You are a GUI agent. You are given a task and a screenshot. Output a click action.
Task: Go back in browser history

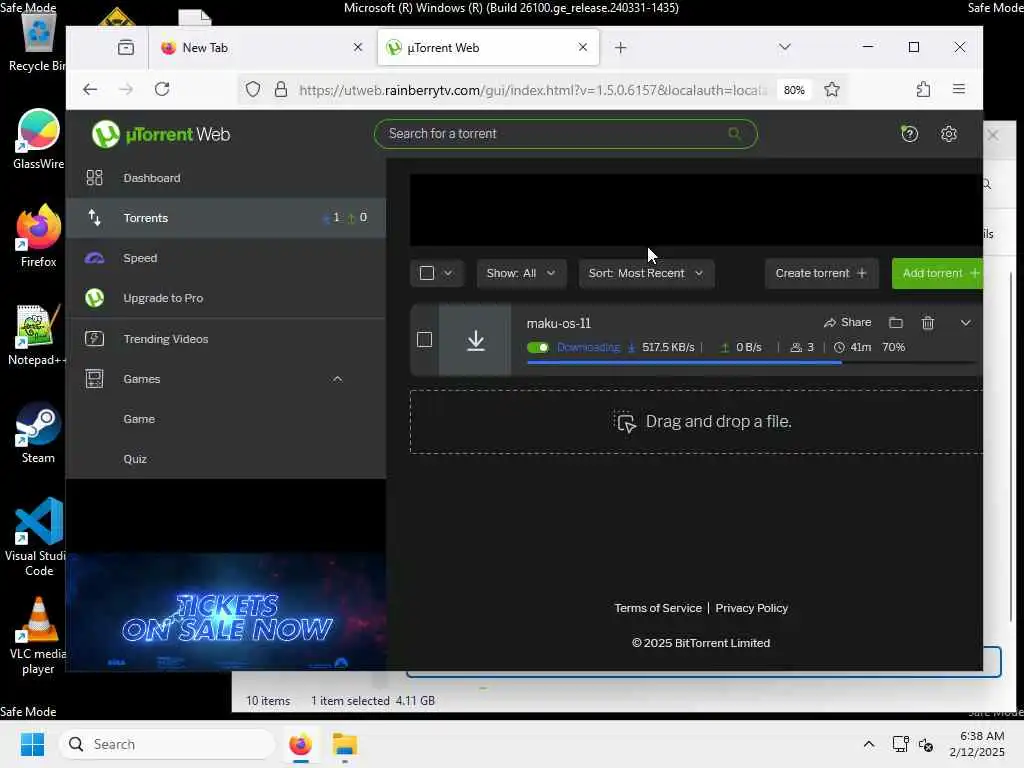(90, 89)
